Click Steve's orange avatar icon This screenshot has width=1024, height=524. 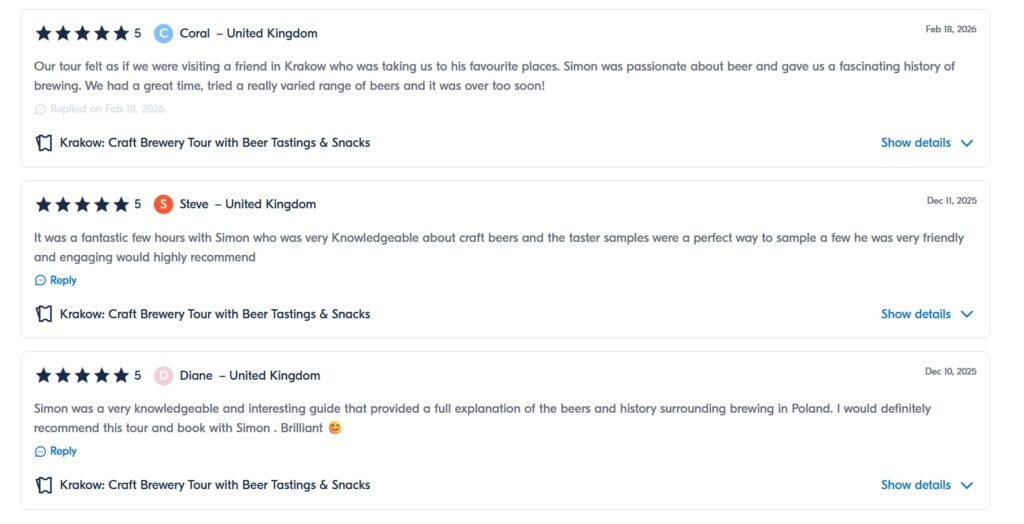(x=163, y=204)
